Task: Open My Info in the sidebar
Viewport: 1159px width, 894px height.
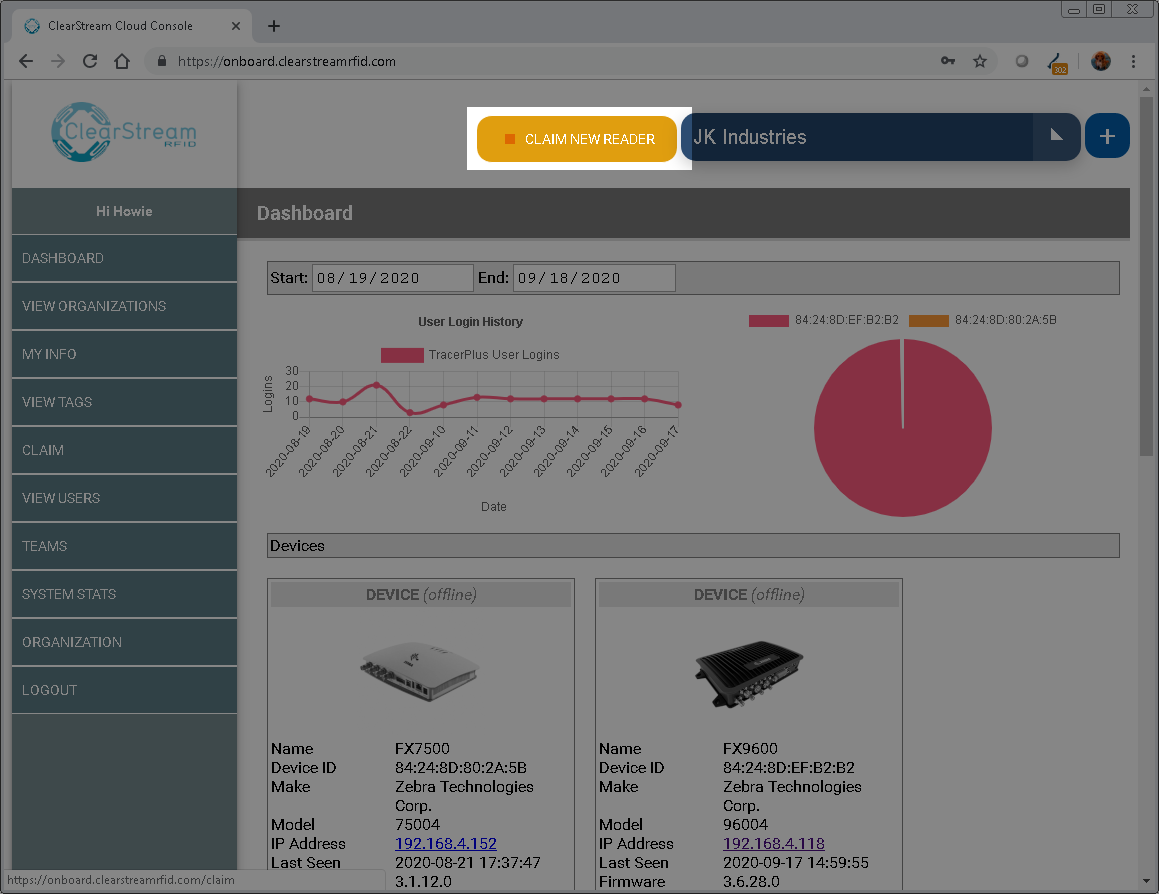Action: click(x=124, y=354)
